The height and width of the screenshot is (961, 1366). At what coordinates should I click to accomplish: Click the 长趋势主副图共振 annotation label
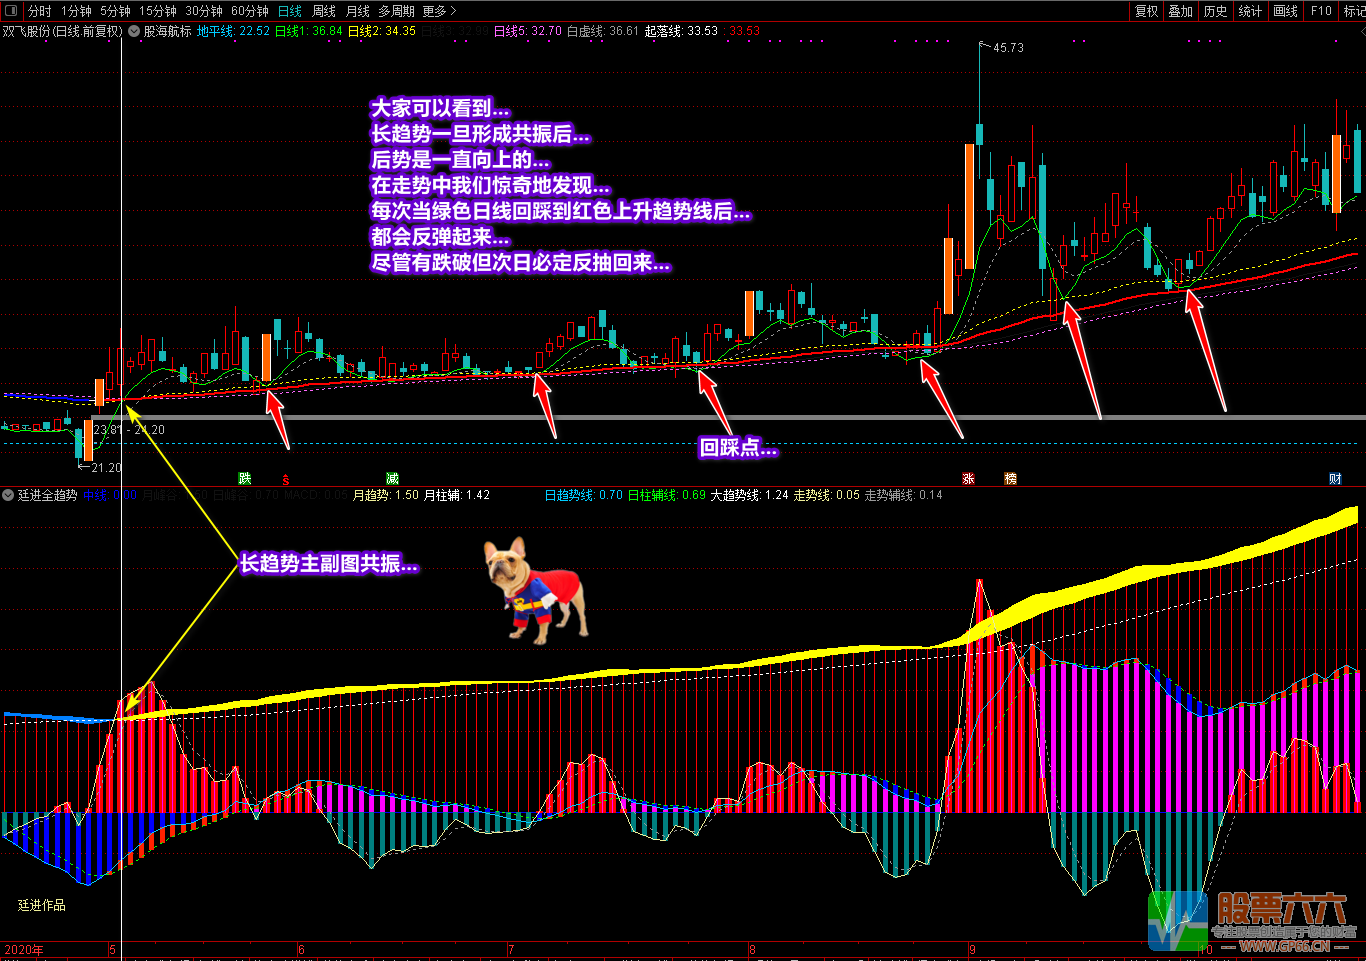point(329,564)
